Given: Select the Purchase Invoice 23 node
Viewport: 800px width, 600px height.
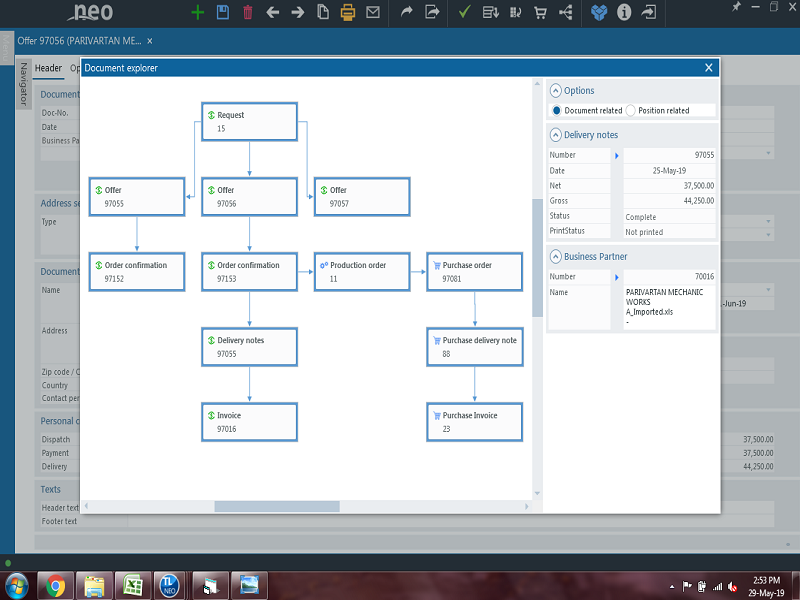Looking at the screenshot, I should tap(474, 421).
